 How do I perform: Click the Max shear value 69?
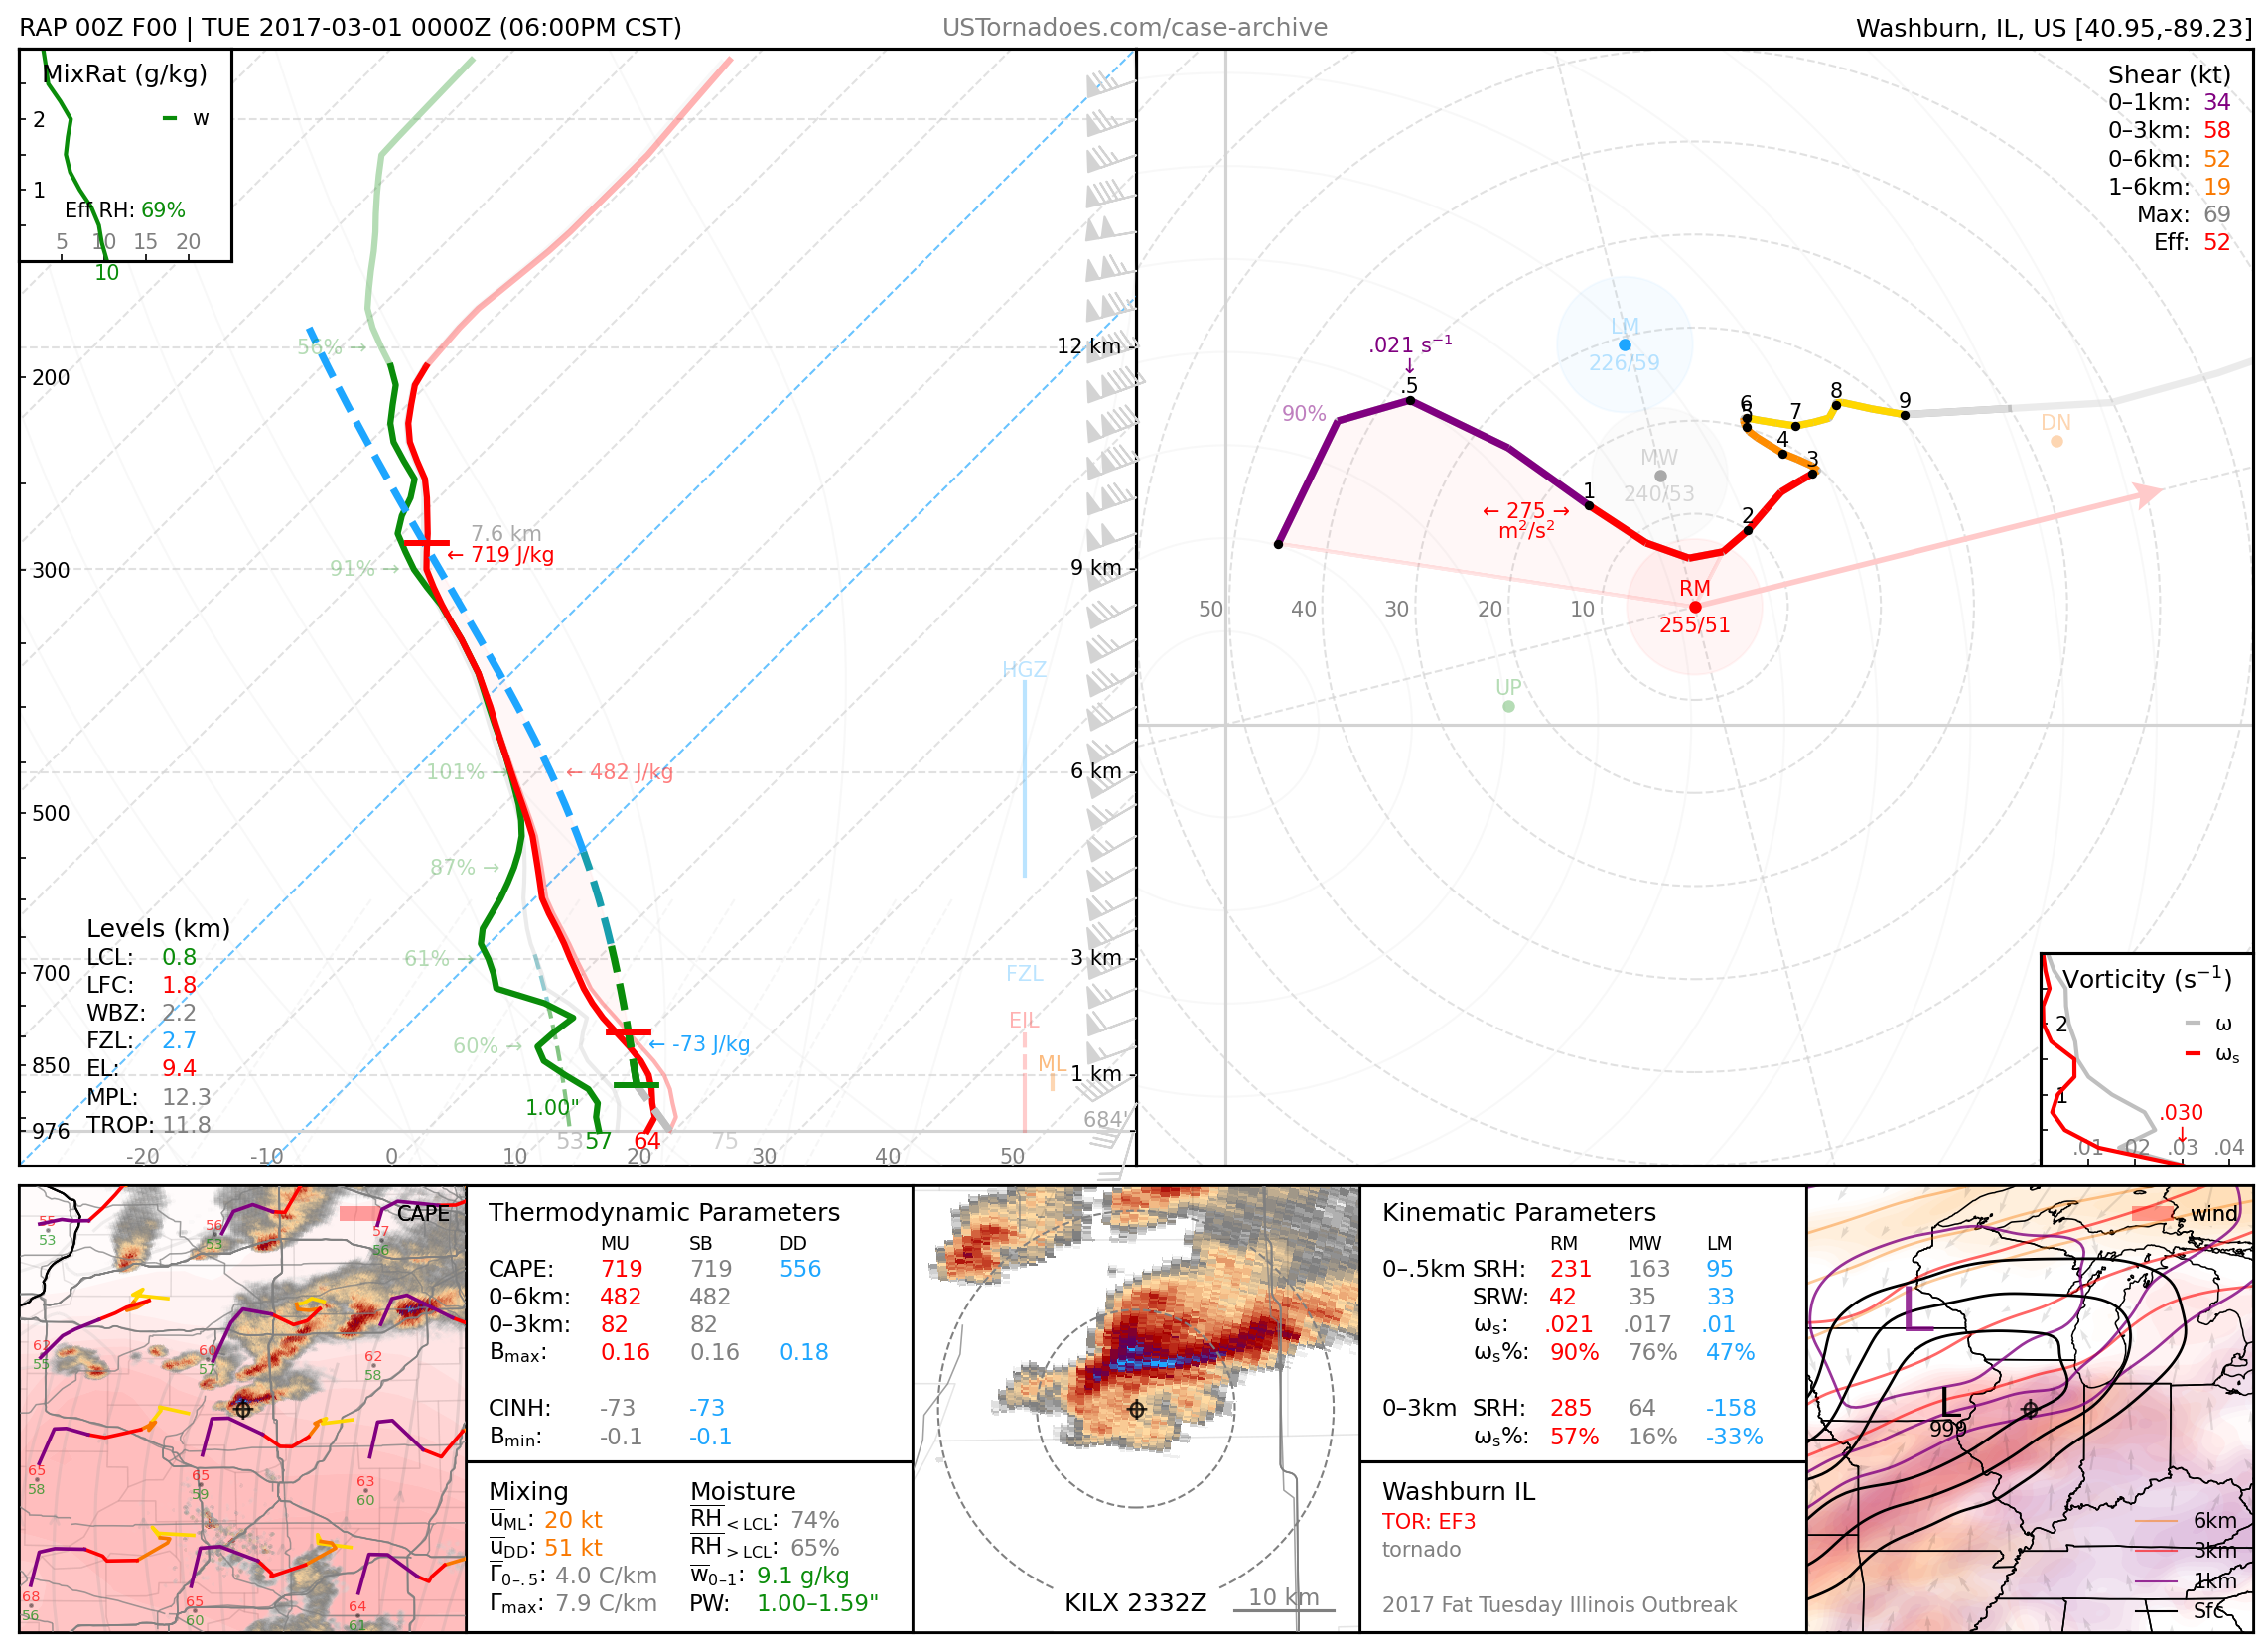pos(2217,214)
